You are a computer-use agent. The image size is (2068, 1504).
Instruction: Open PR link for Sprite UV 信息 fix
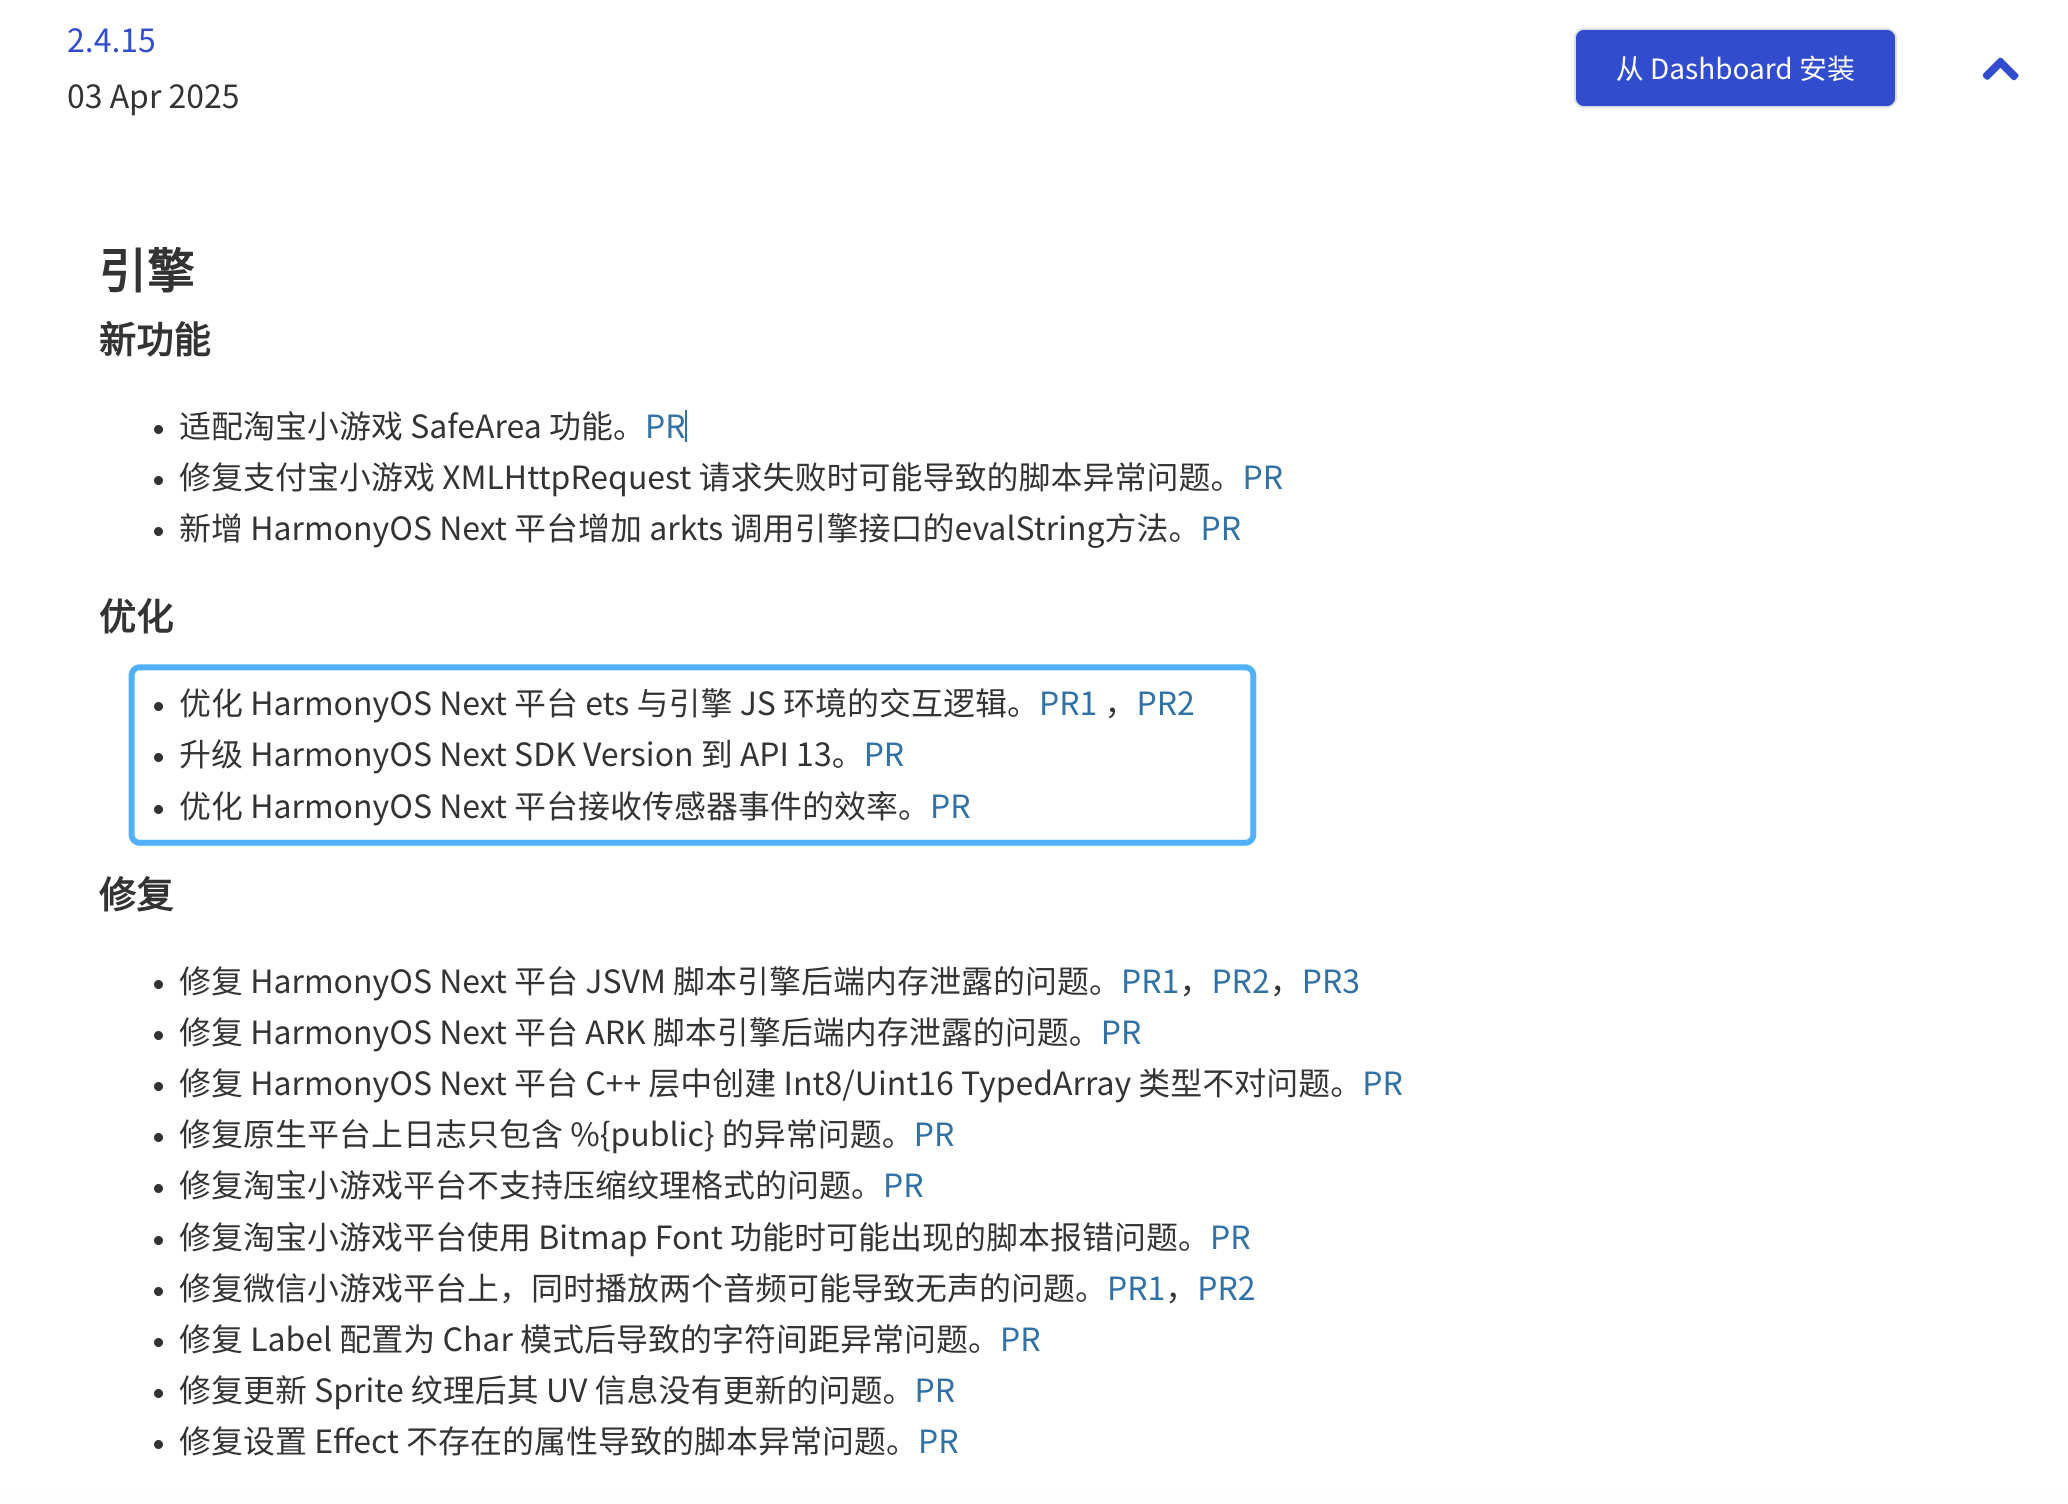point(935,1391)
